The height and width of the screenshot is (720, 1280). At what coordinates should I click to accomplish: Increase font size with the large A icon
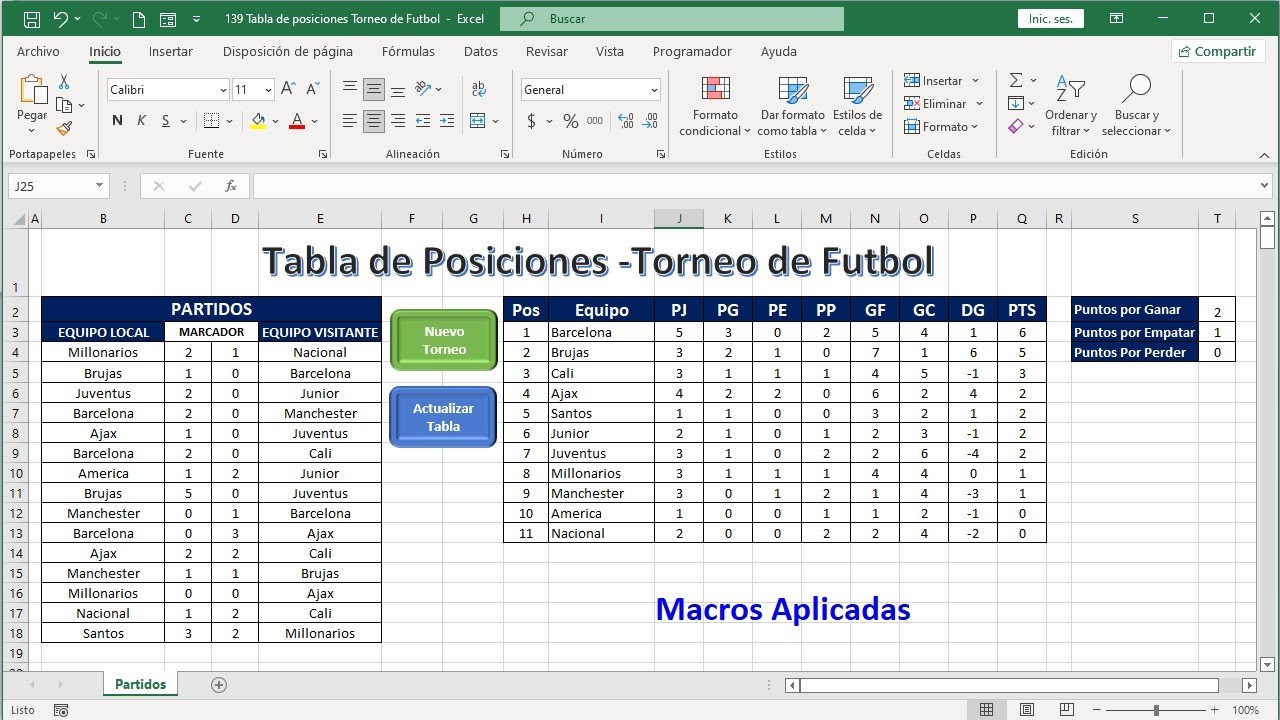coord(288,89)
